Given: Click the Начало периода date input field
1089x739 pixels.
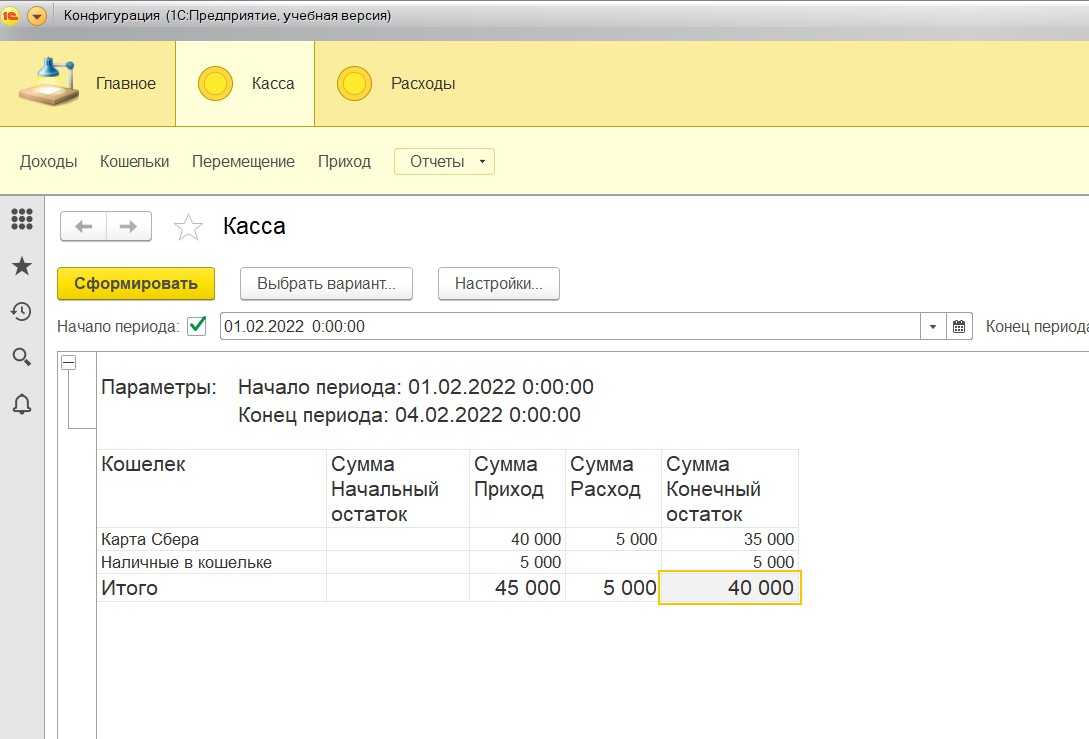Looking at the screenshot, I should pyautogui.click(x=570, y=327).
